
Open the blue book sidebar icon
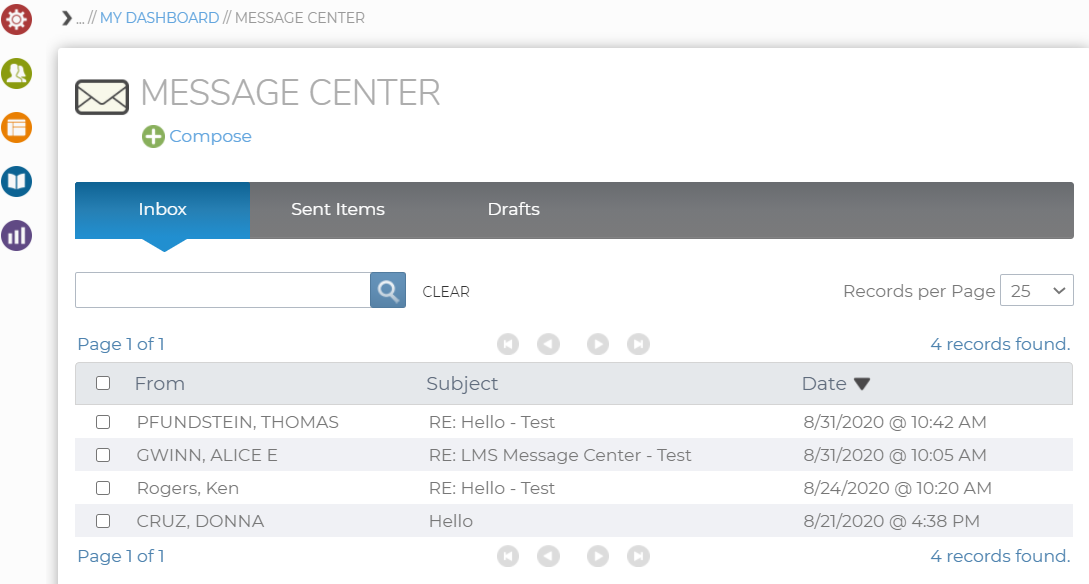[x=16, y=181]
